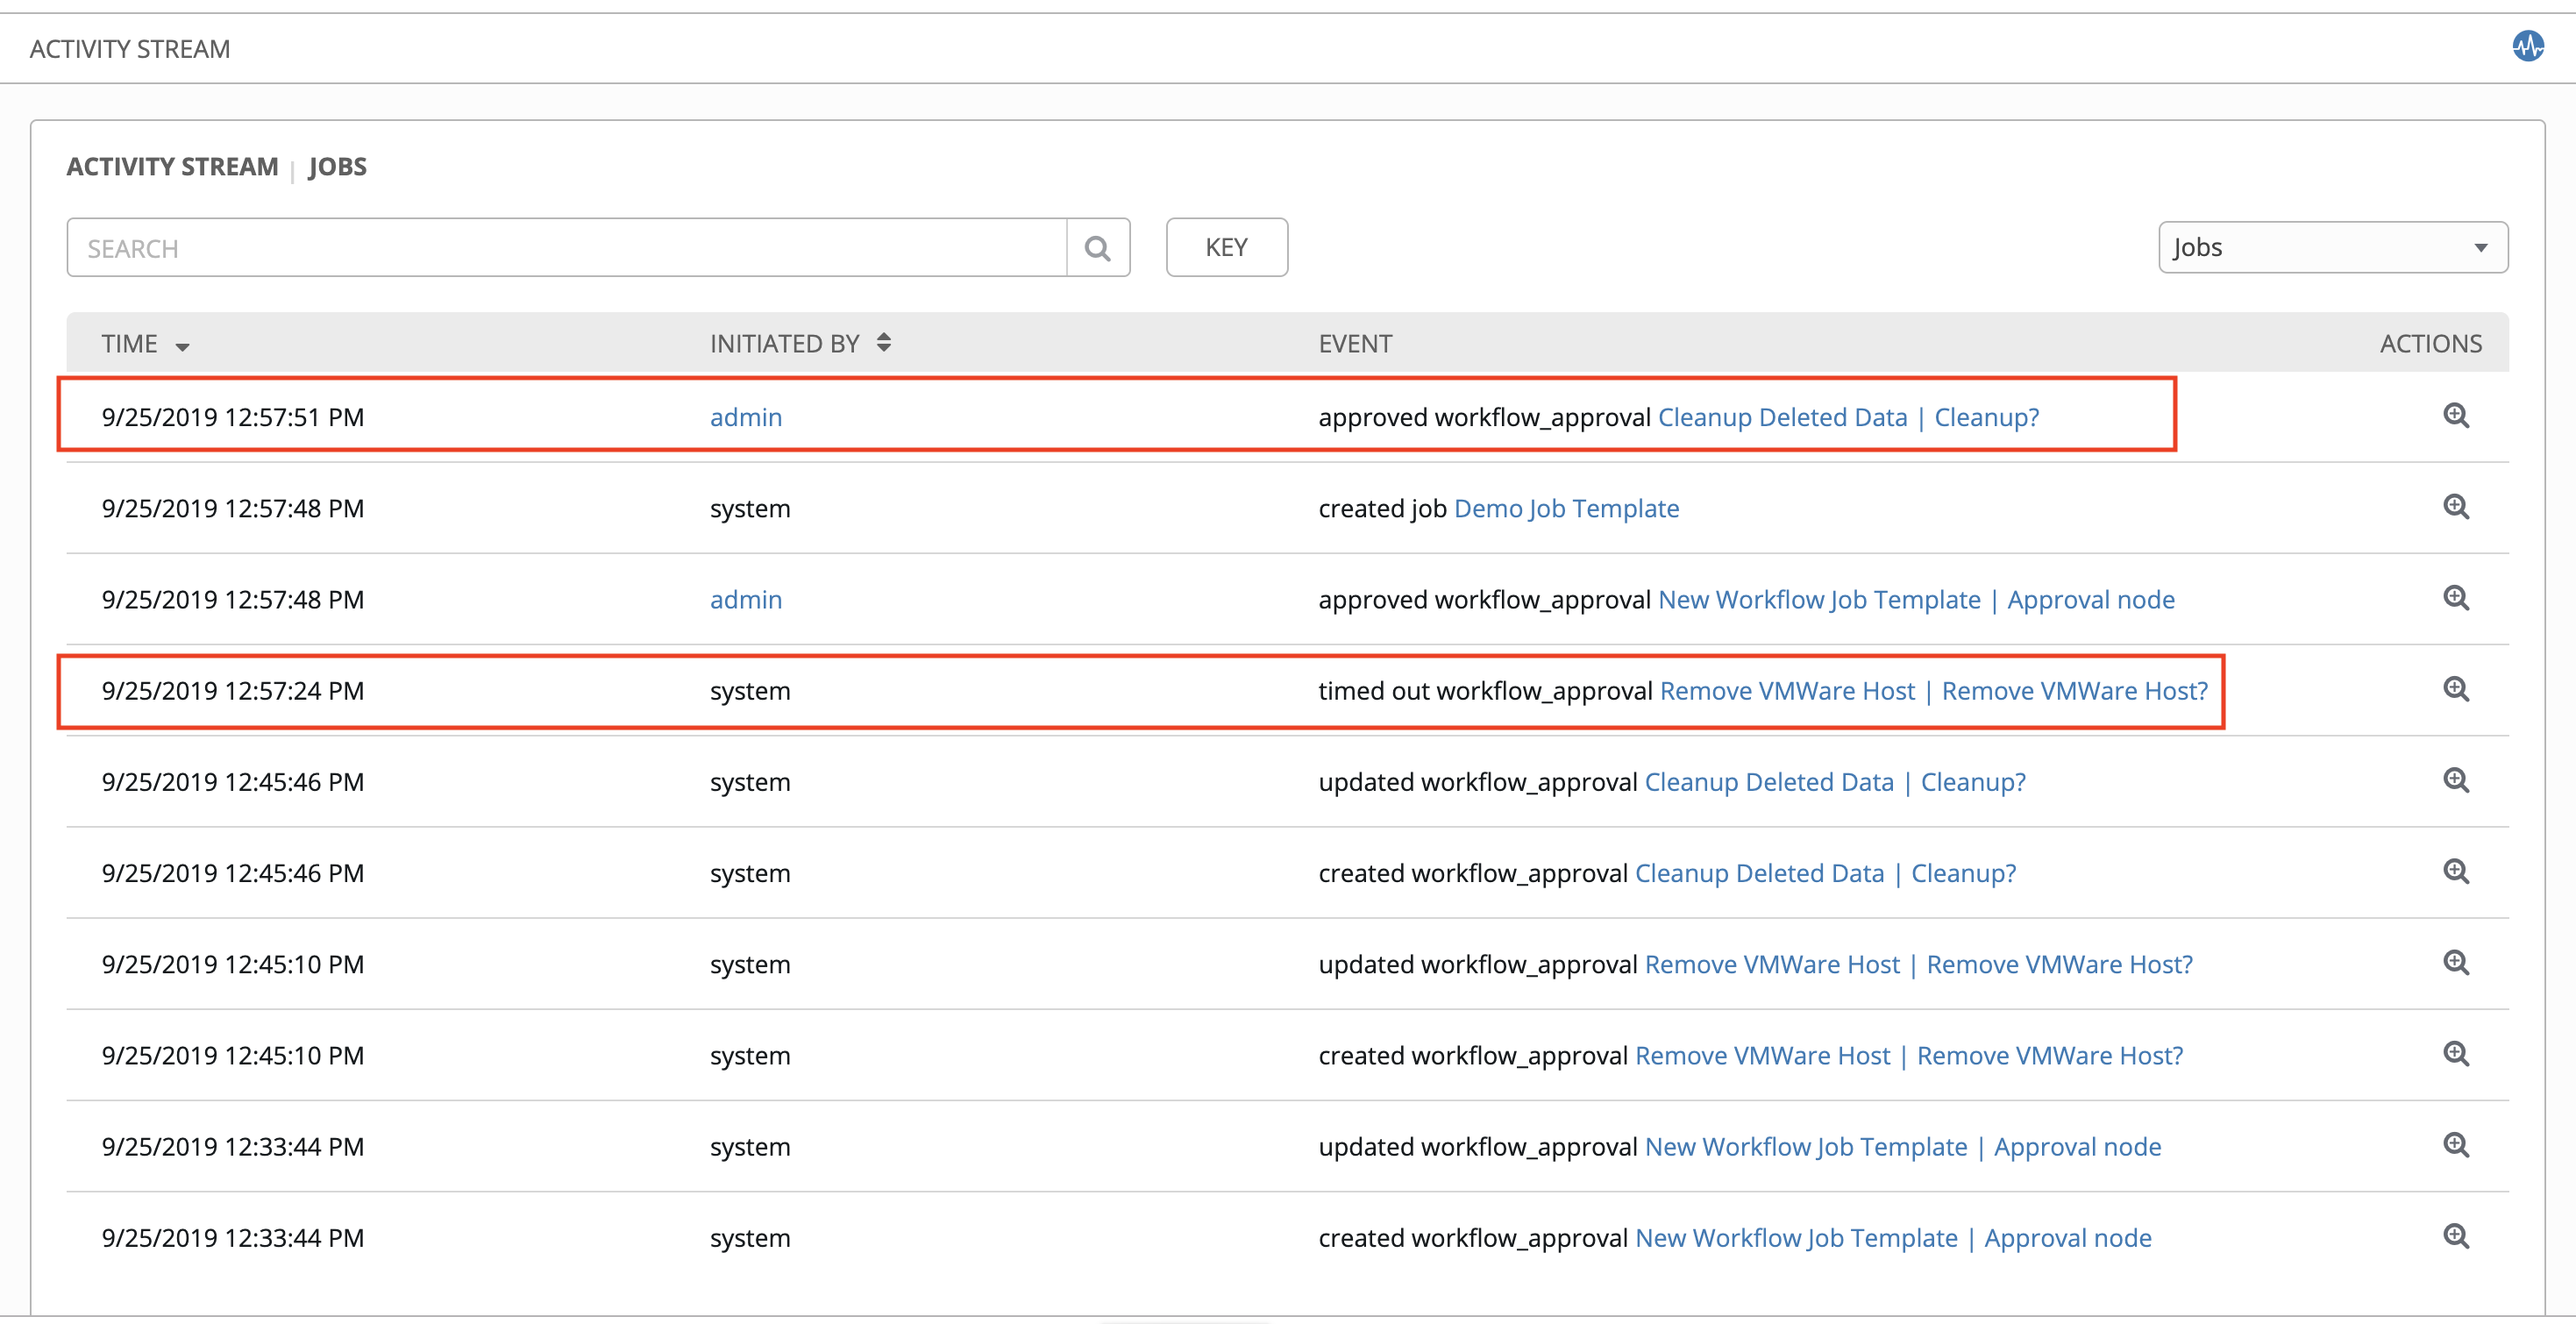Open Cleanup Deleted Data link in approved row
This screenshot has height=1324, width=2576.
[1783, 417]
